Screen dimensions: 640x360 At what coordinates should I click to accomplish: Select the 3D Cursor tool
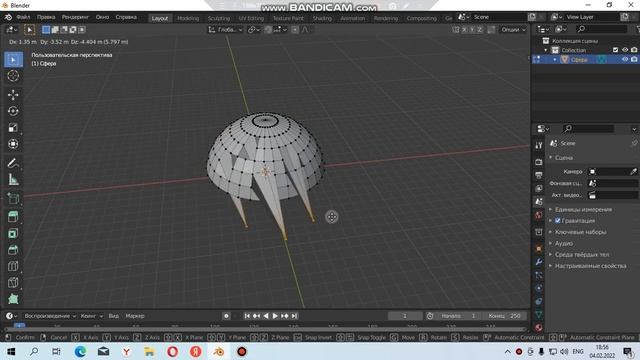13,76
